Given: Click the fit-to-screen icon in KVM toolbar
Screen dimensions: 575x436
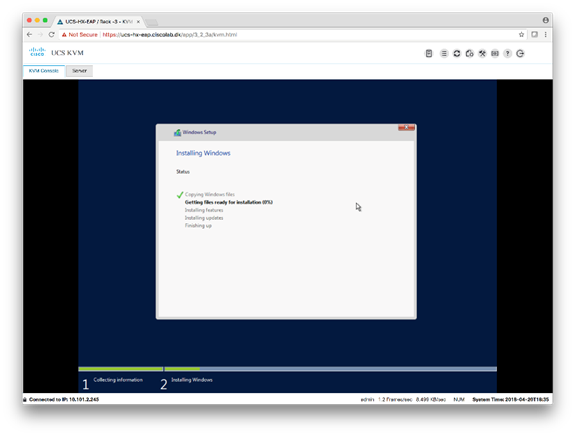Looking at the screenshot, I should [495, 54].
